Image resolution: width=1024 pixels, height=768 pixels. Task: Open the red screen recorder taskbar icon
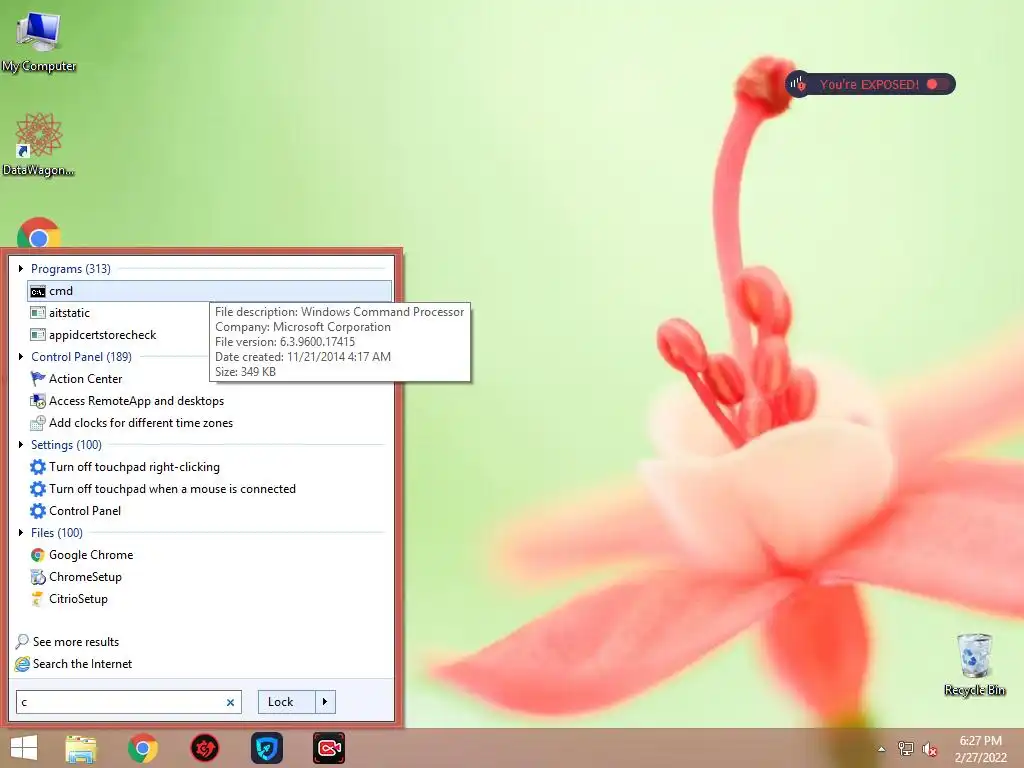(x=328, y=748)
